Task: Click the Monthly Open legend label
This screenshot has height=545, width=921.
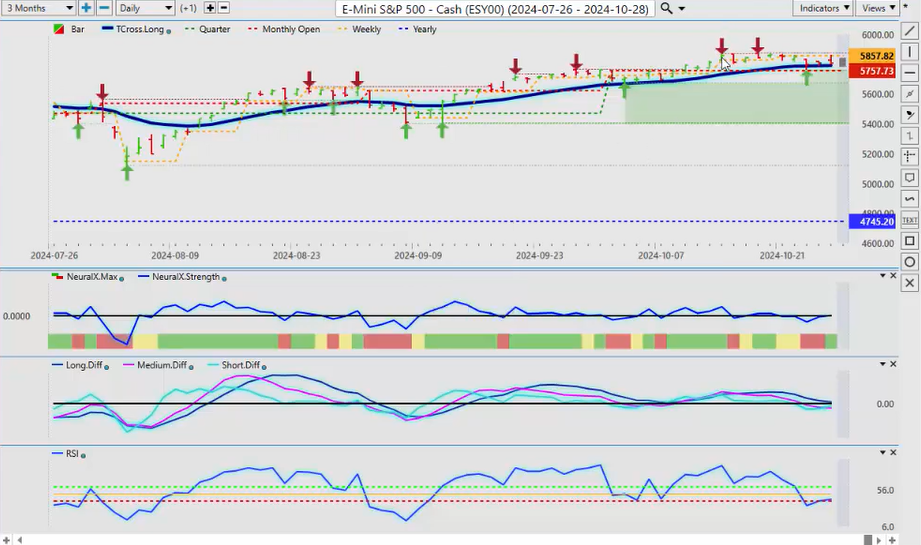Action: 291,29
